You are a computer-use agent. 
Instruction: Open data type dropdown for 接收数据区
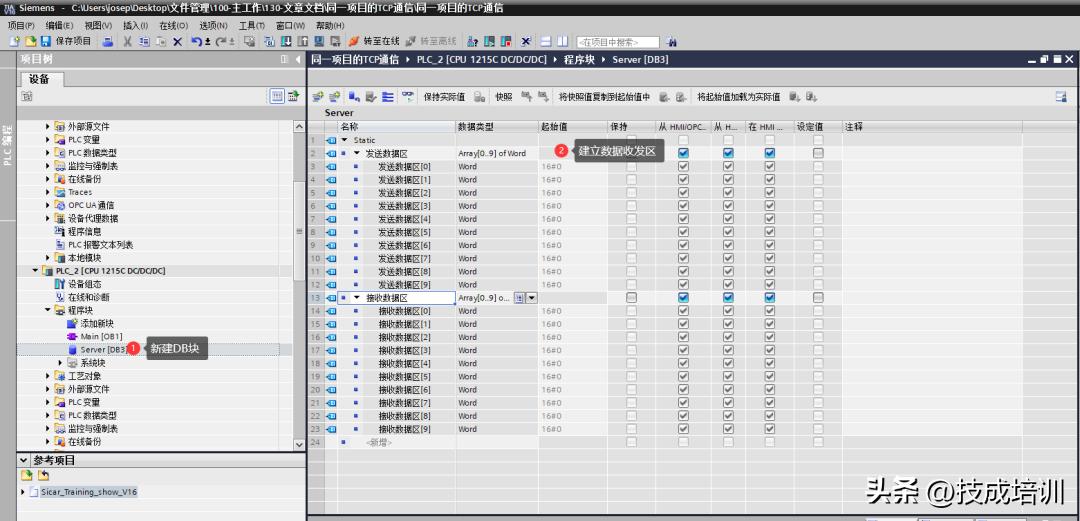click(x=532, y=298)
